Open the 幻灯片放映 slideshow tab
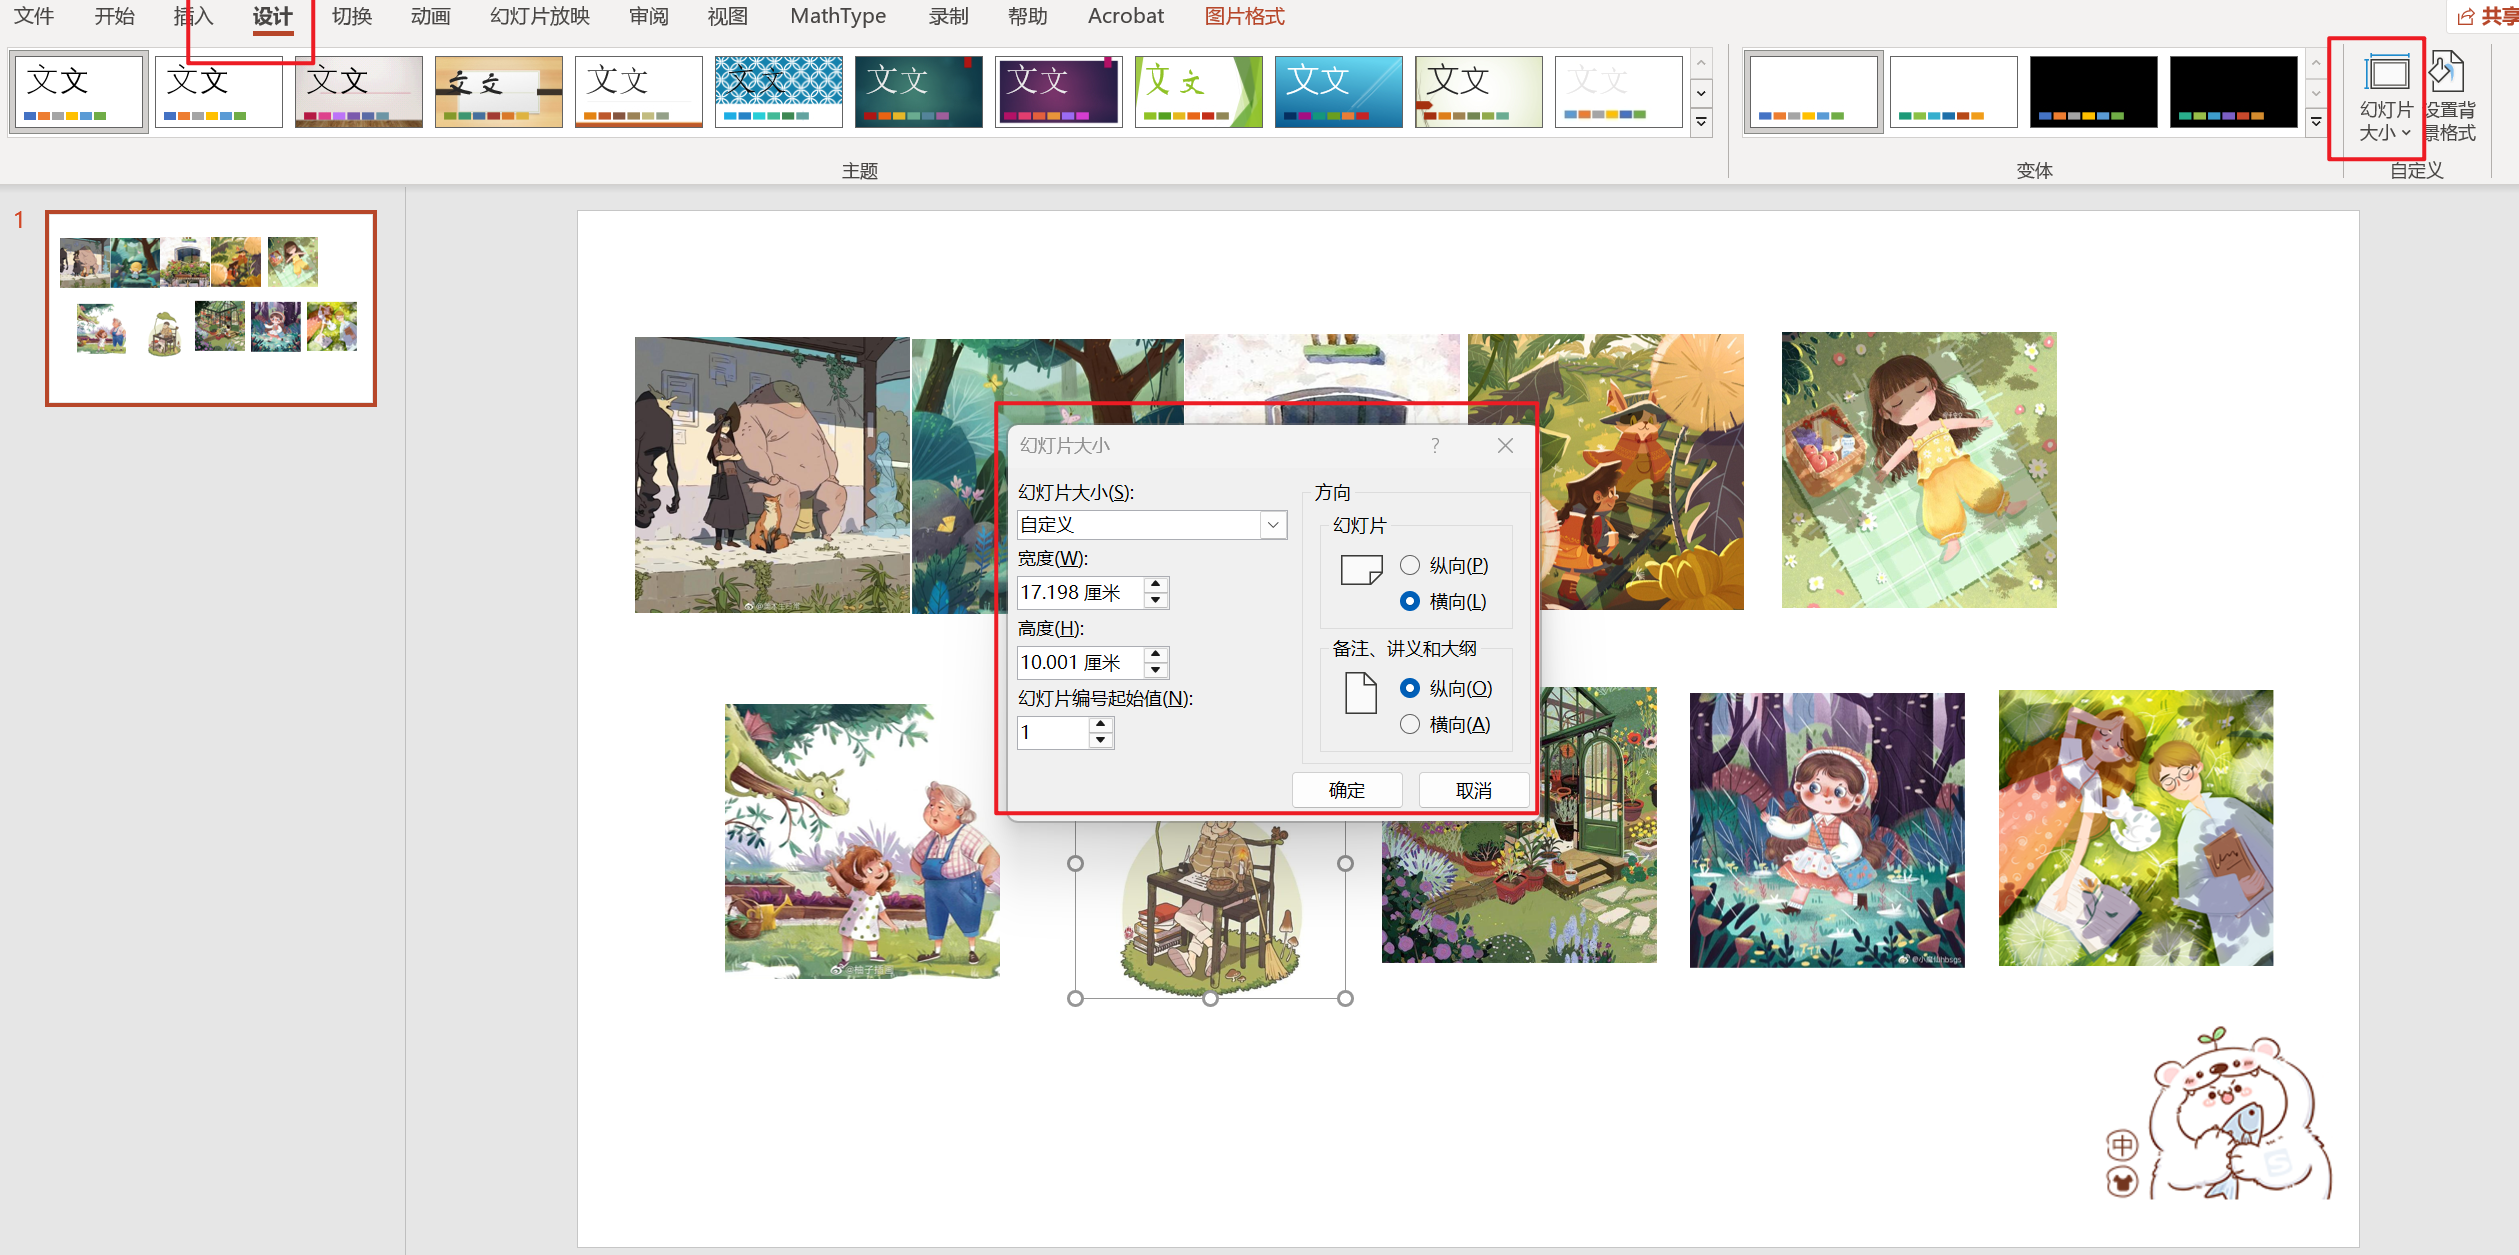 pyautogui.click(x=539, y=16)
